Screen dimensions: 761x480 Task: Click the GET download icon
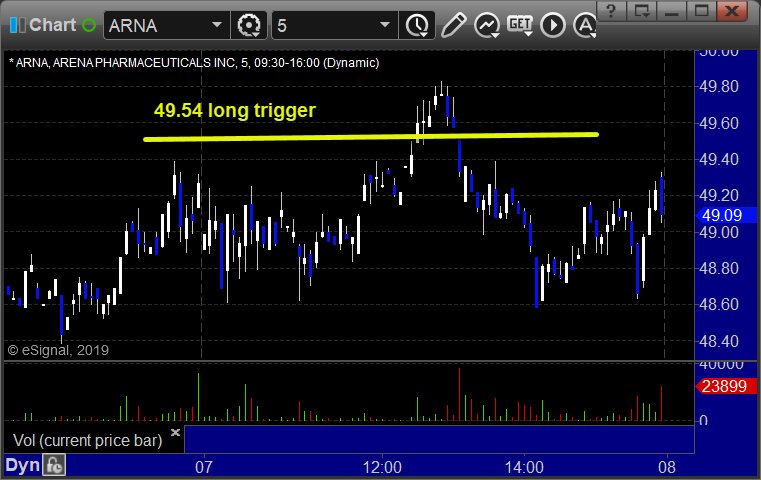pos(520,25)
